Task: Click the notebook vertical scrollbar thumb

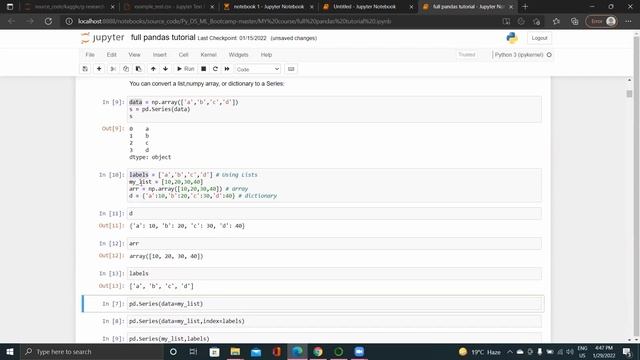Action: coord(629,93)
